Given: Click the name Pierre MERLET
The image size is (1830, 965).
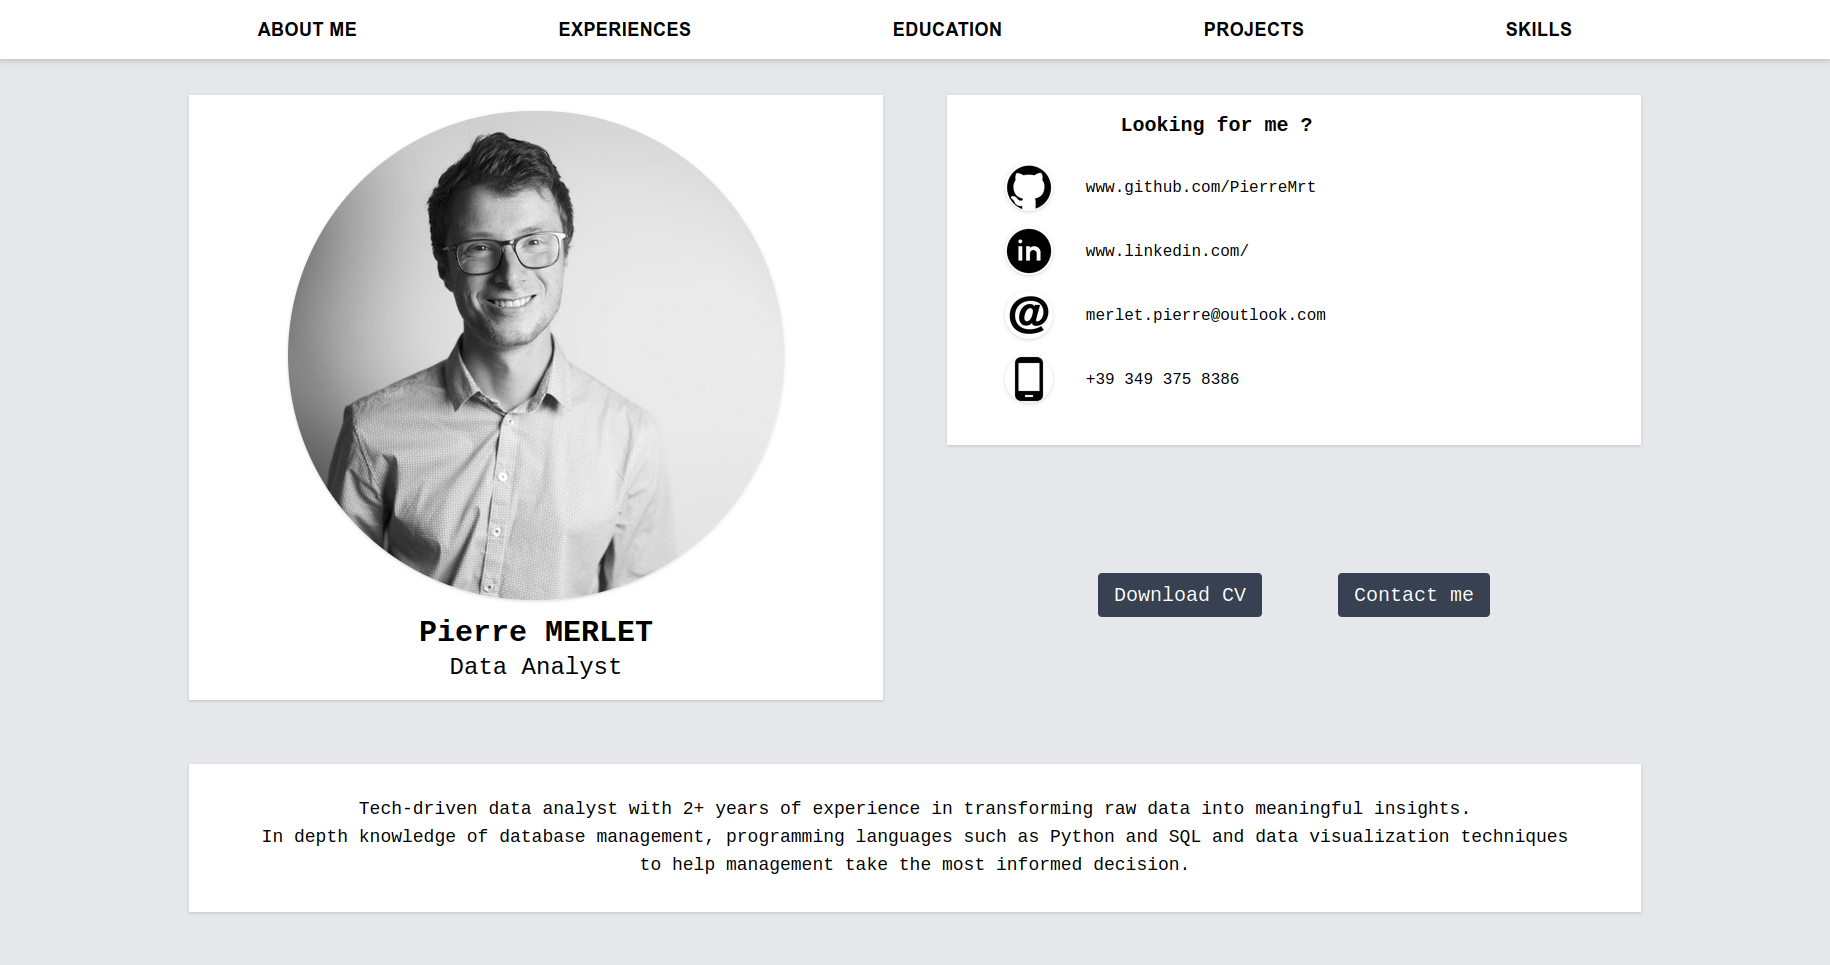Looking at the screenshot, I should click(535, 631).
